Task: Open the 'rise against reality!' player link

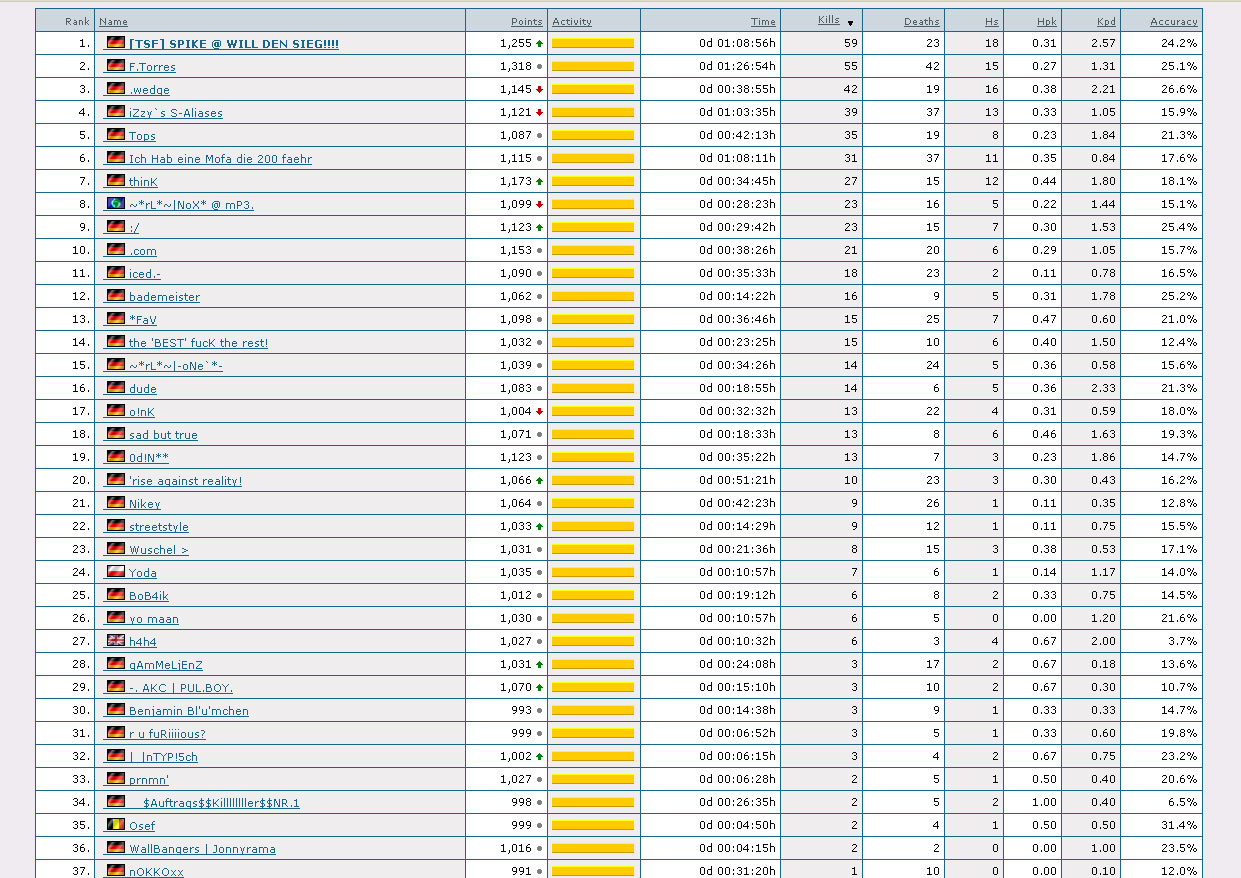Action: point(185,481)
